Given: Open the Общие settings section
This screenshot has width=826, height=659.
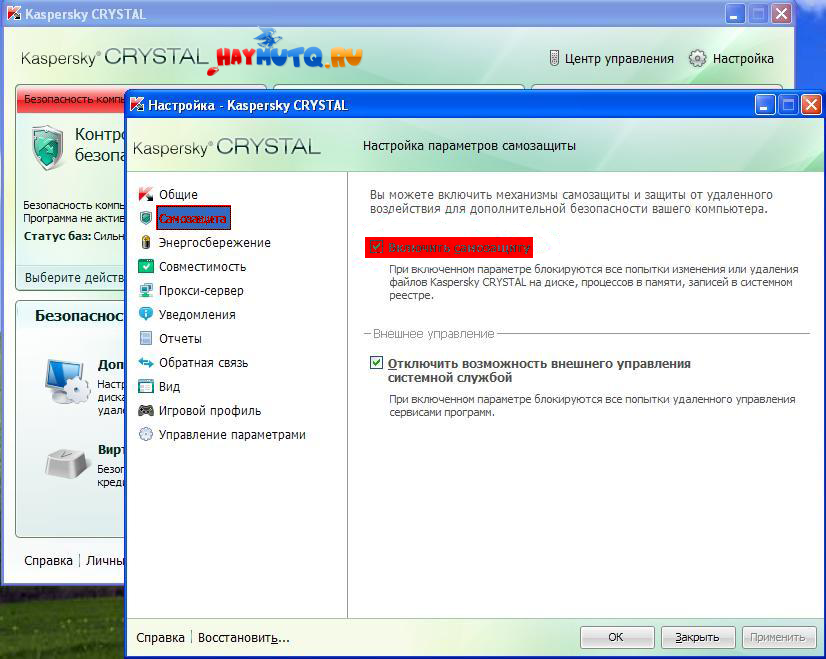Looking at the screenshot, I should pyautogui.click(x=178, y=194).
